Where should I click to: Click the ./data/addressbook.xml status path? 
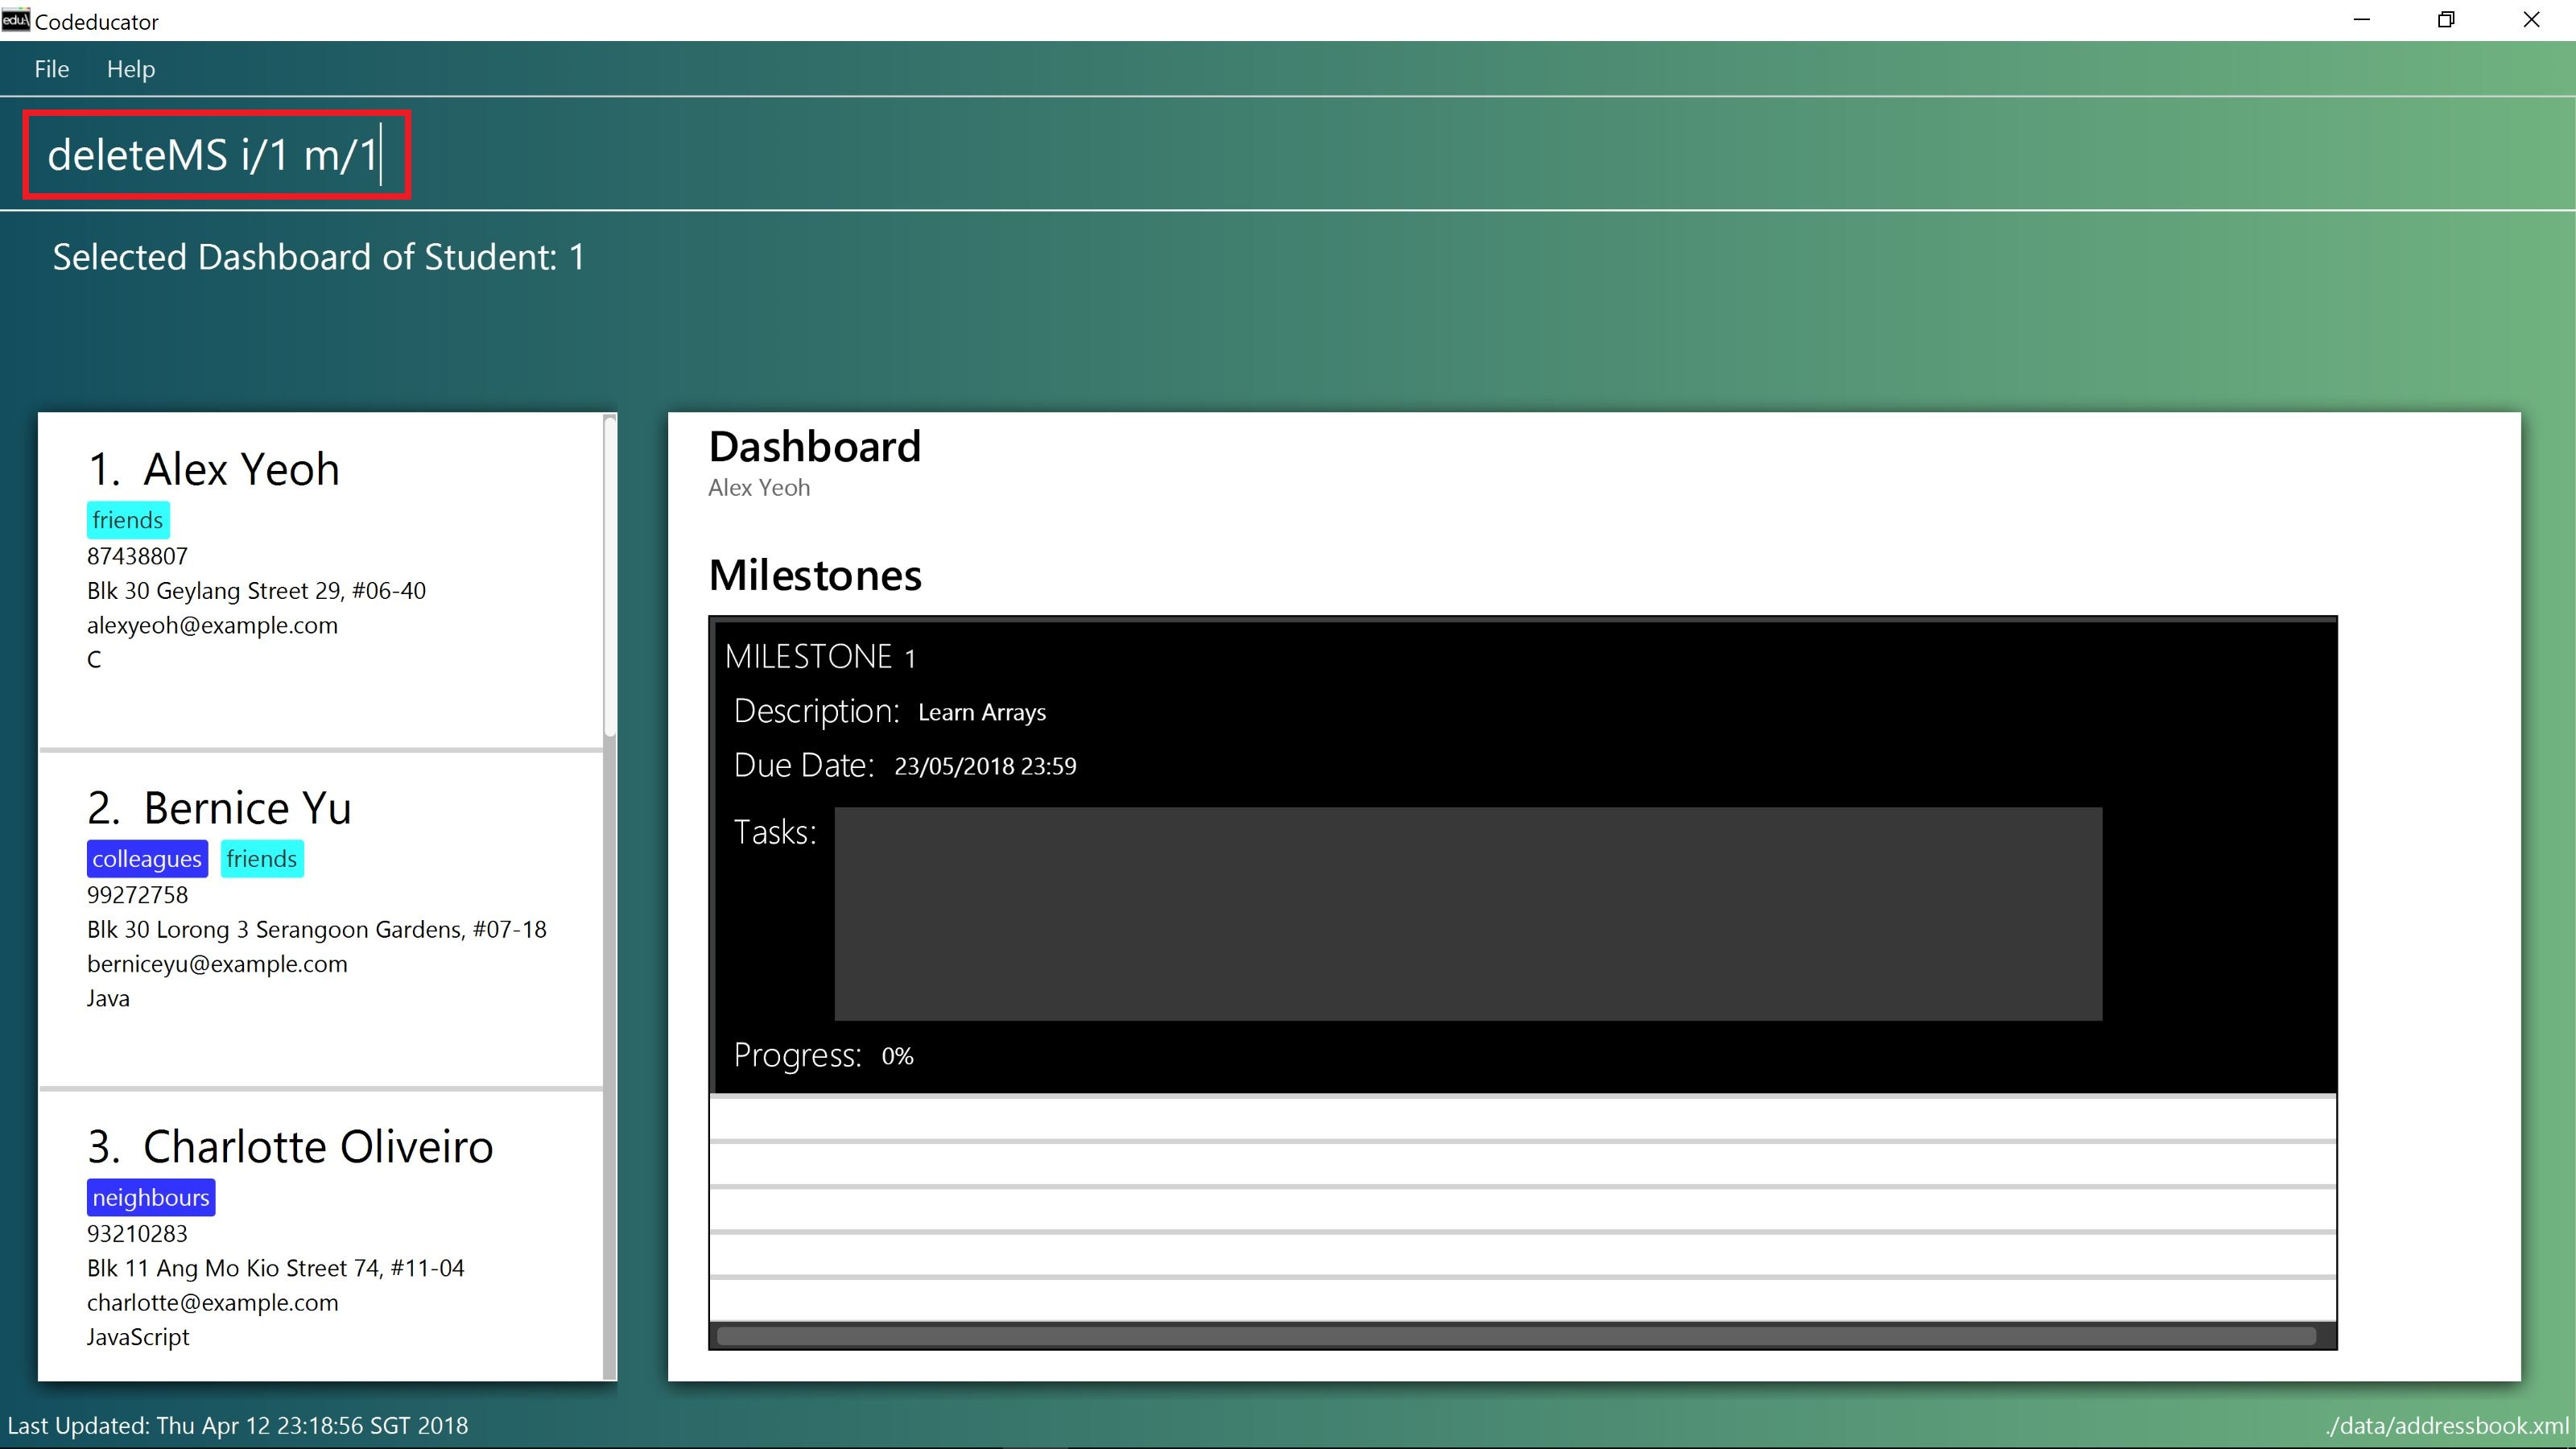point(2447,1425)
